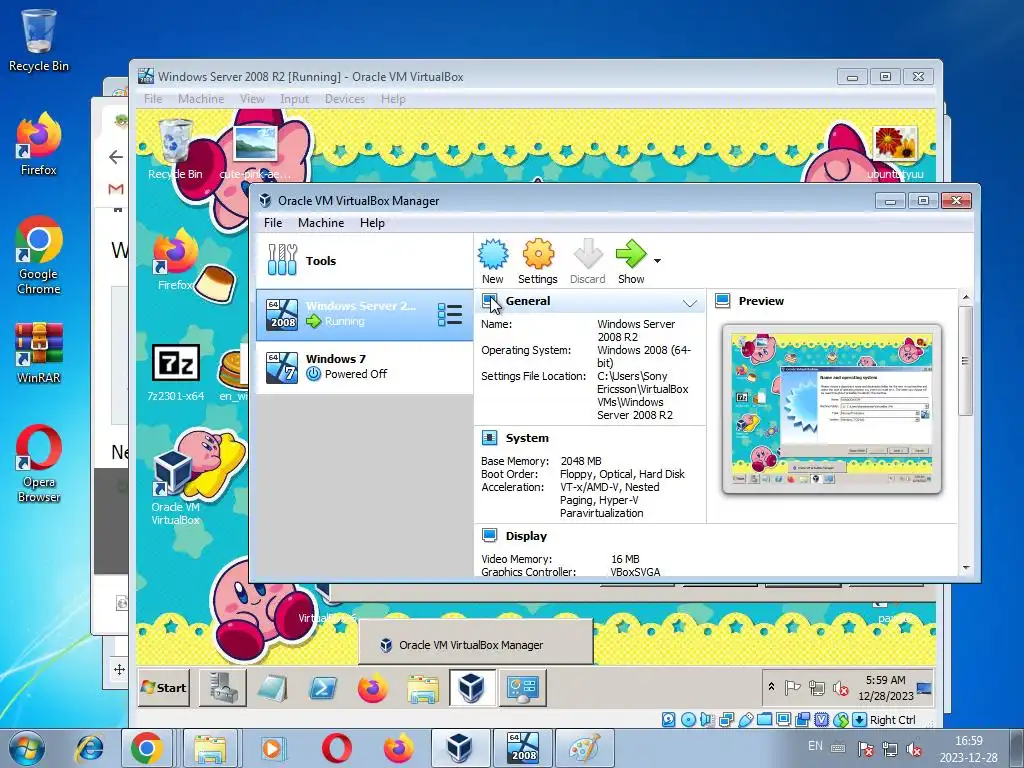The width and height of the screenshot is (1024, 768).
Task: Click scroll down arrow in Manager details pane
Action: [966, 568]
